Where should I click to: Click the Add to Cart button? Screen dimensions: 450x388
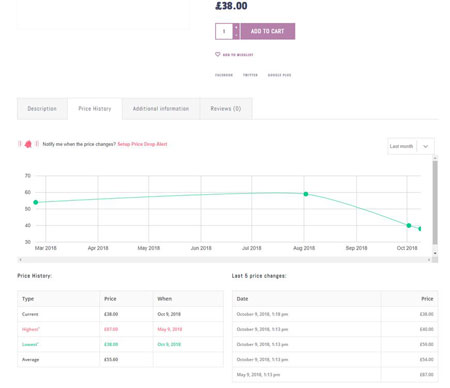(x=268, y=31)
